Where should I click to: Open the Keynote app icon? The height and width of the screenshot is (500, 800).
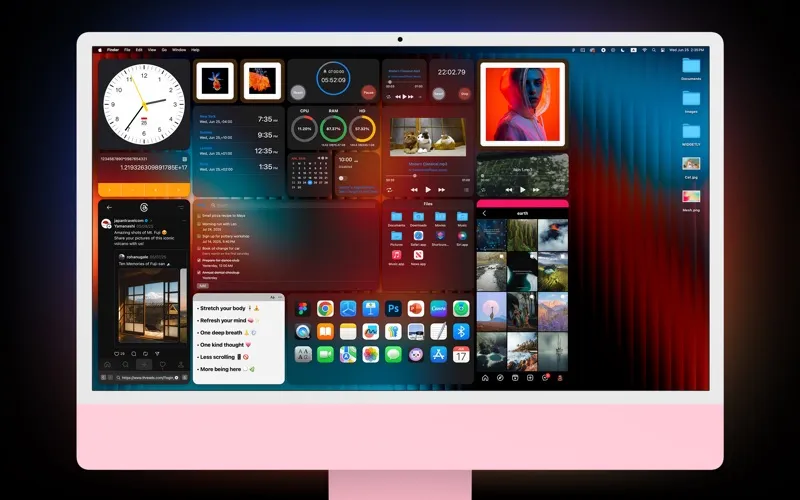coord(370,309)
